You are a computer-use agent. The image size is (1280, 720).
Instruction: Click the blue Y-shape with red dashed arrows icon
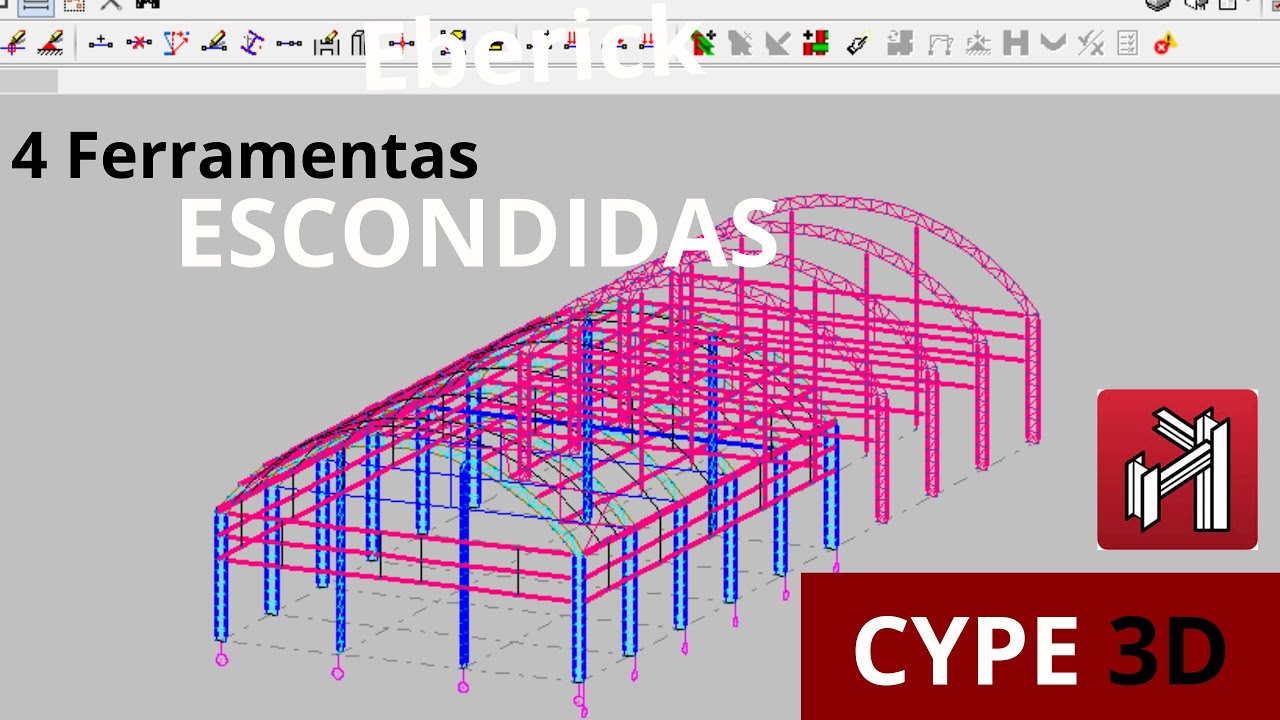[176, 43]
